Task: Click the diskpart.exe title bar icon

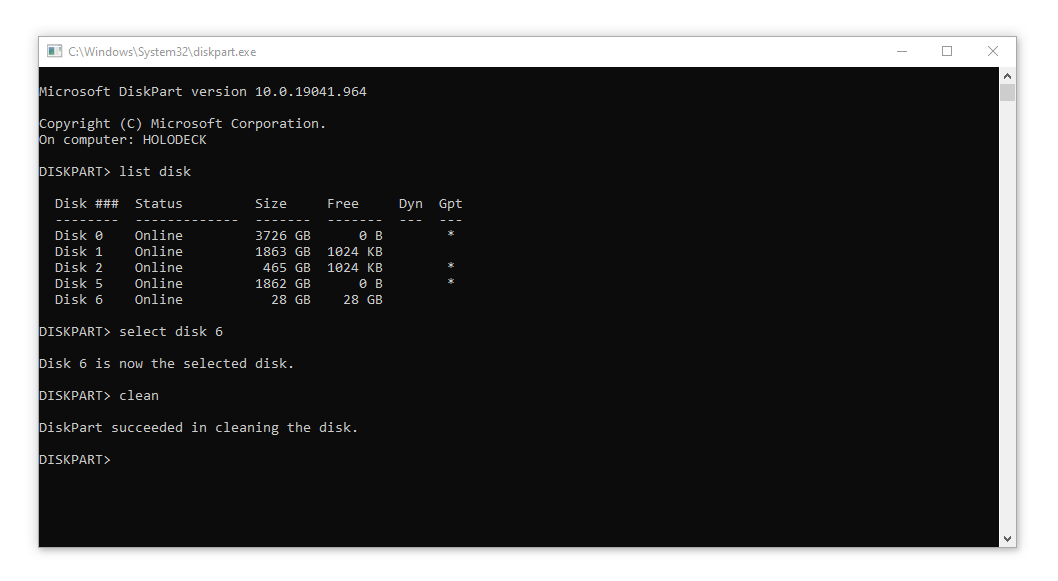Action: click(x=54, y=51)
